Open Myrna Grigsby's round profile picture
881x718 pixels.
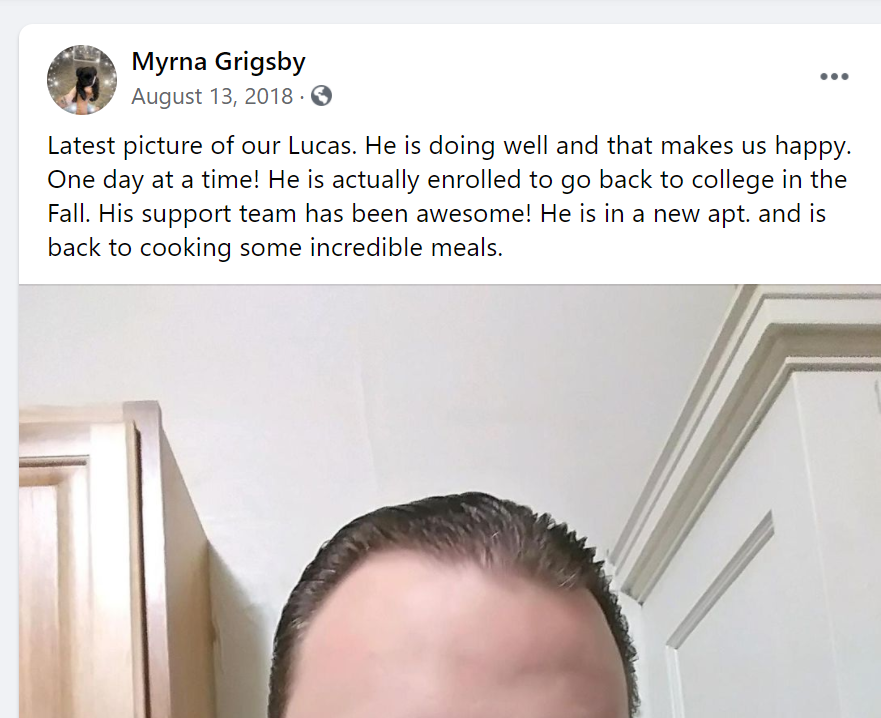click(82, 80)
